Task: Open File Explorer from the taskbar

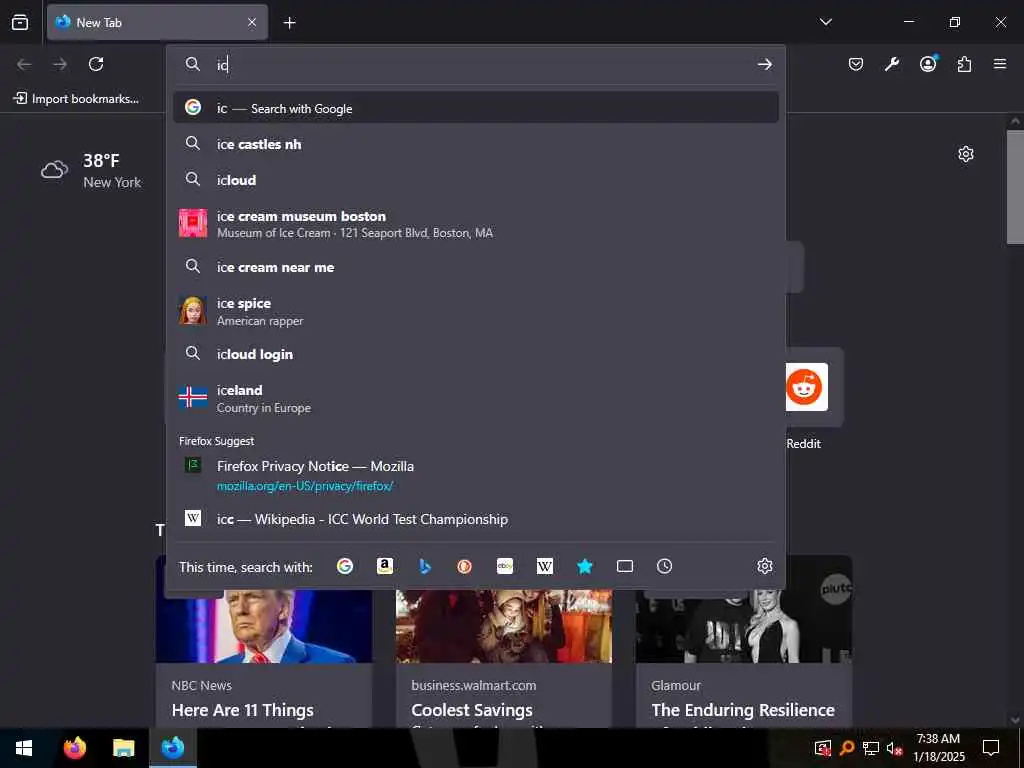Action: [x=123, y=748]
